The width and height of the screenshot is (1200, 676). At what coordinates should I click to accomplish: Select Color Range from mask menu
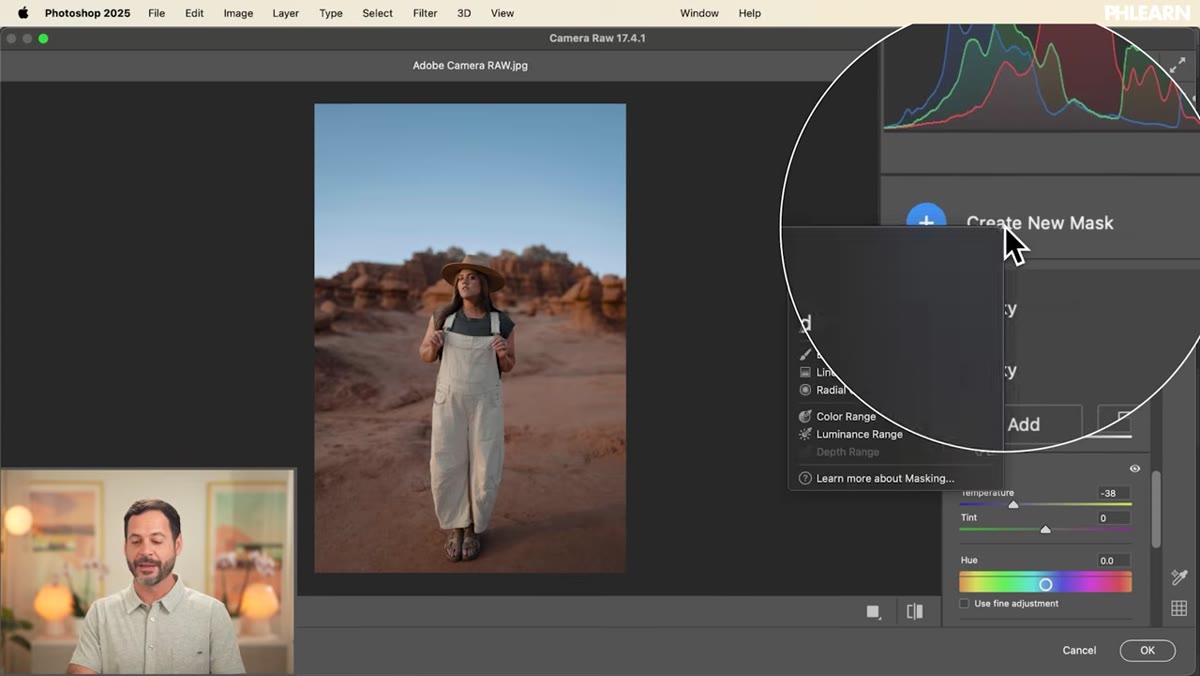click(846, 416)
